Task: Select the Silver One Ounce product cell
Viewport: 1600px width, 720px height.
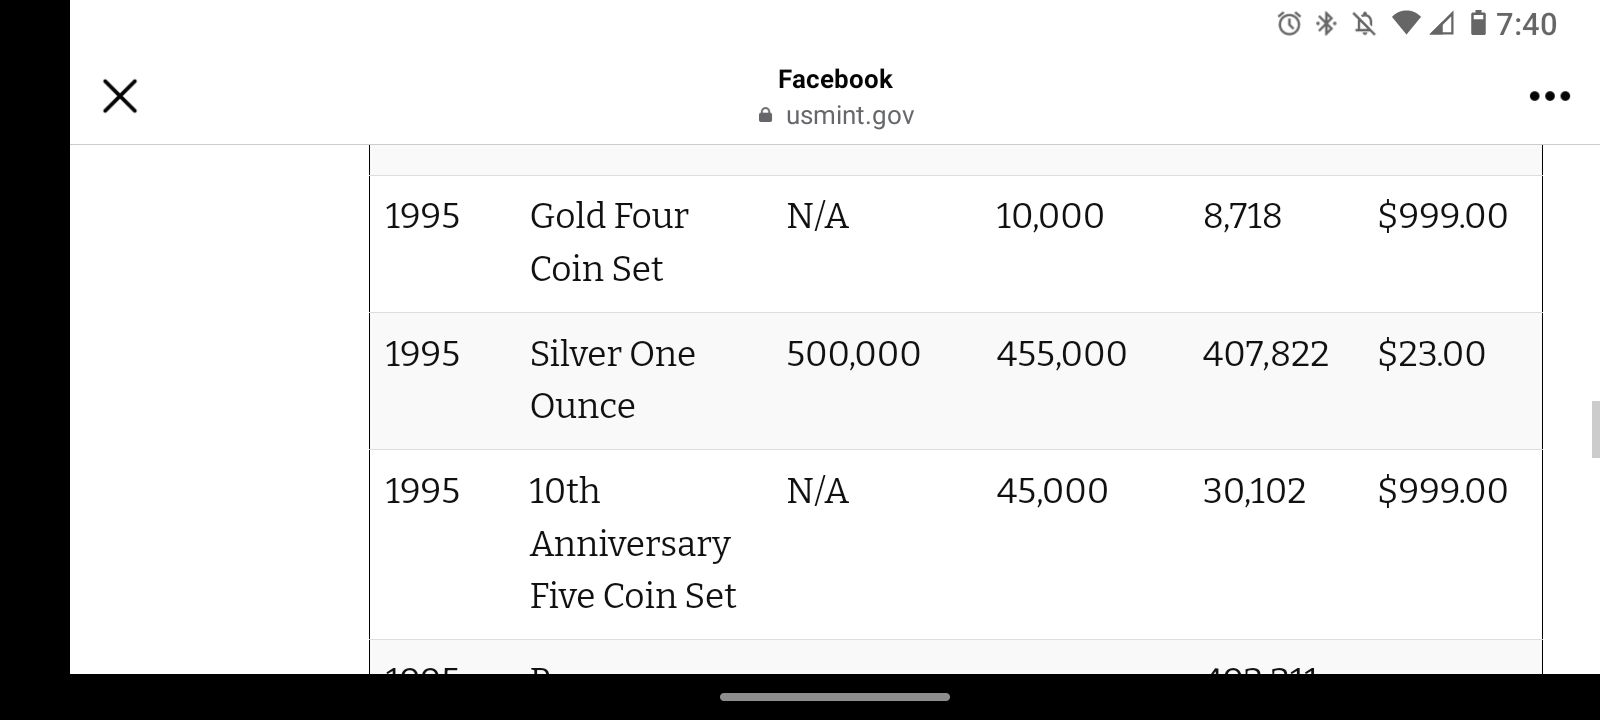Action: tap(612, 380)
